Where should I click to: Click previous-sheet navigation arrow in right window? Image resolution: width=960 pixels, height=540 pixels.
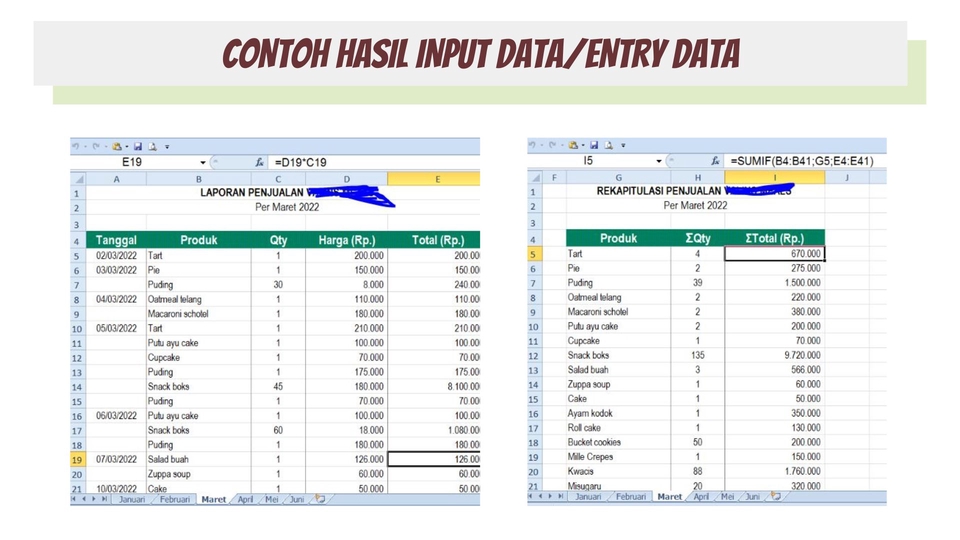(540, 497)
